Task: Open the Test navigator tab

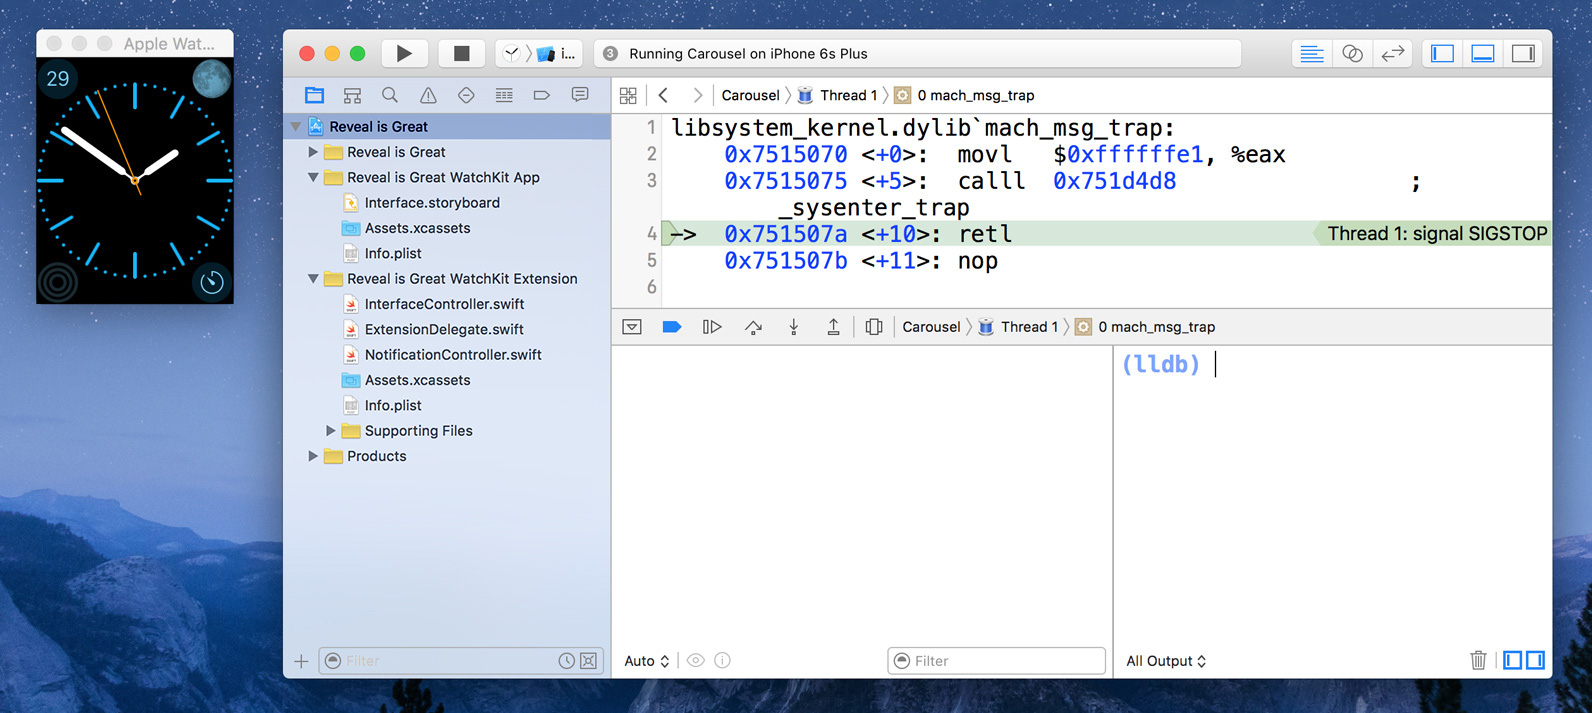Action: tap(466, 95)
